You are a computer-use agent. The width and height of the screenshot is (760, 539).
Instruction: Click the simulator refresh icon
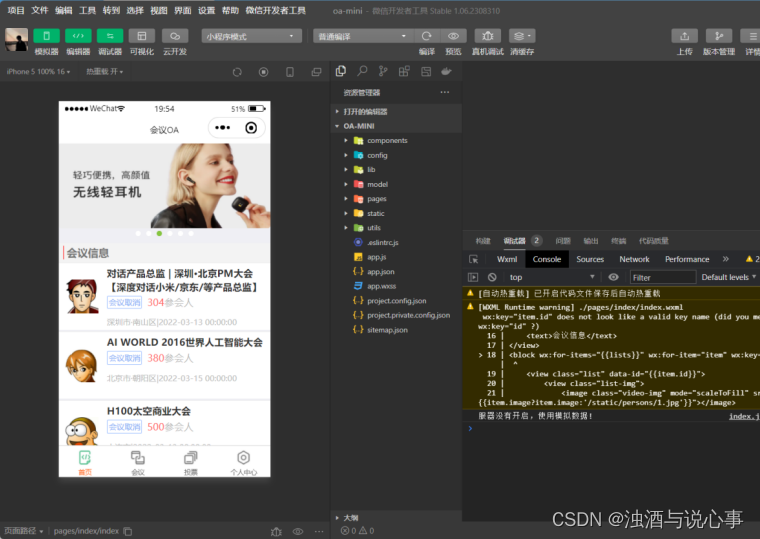[x=237, y=72]
